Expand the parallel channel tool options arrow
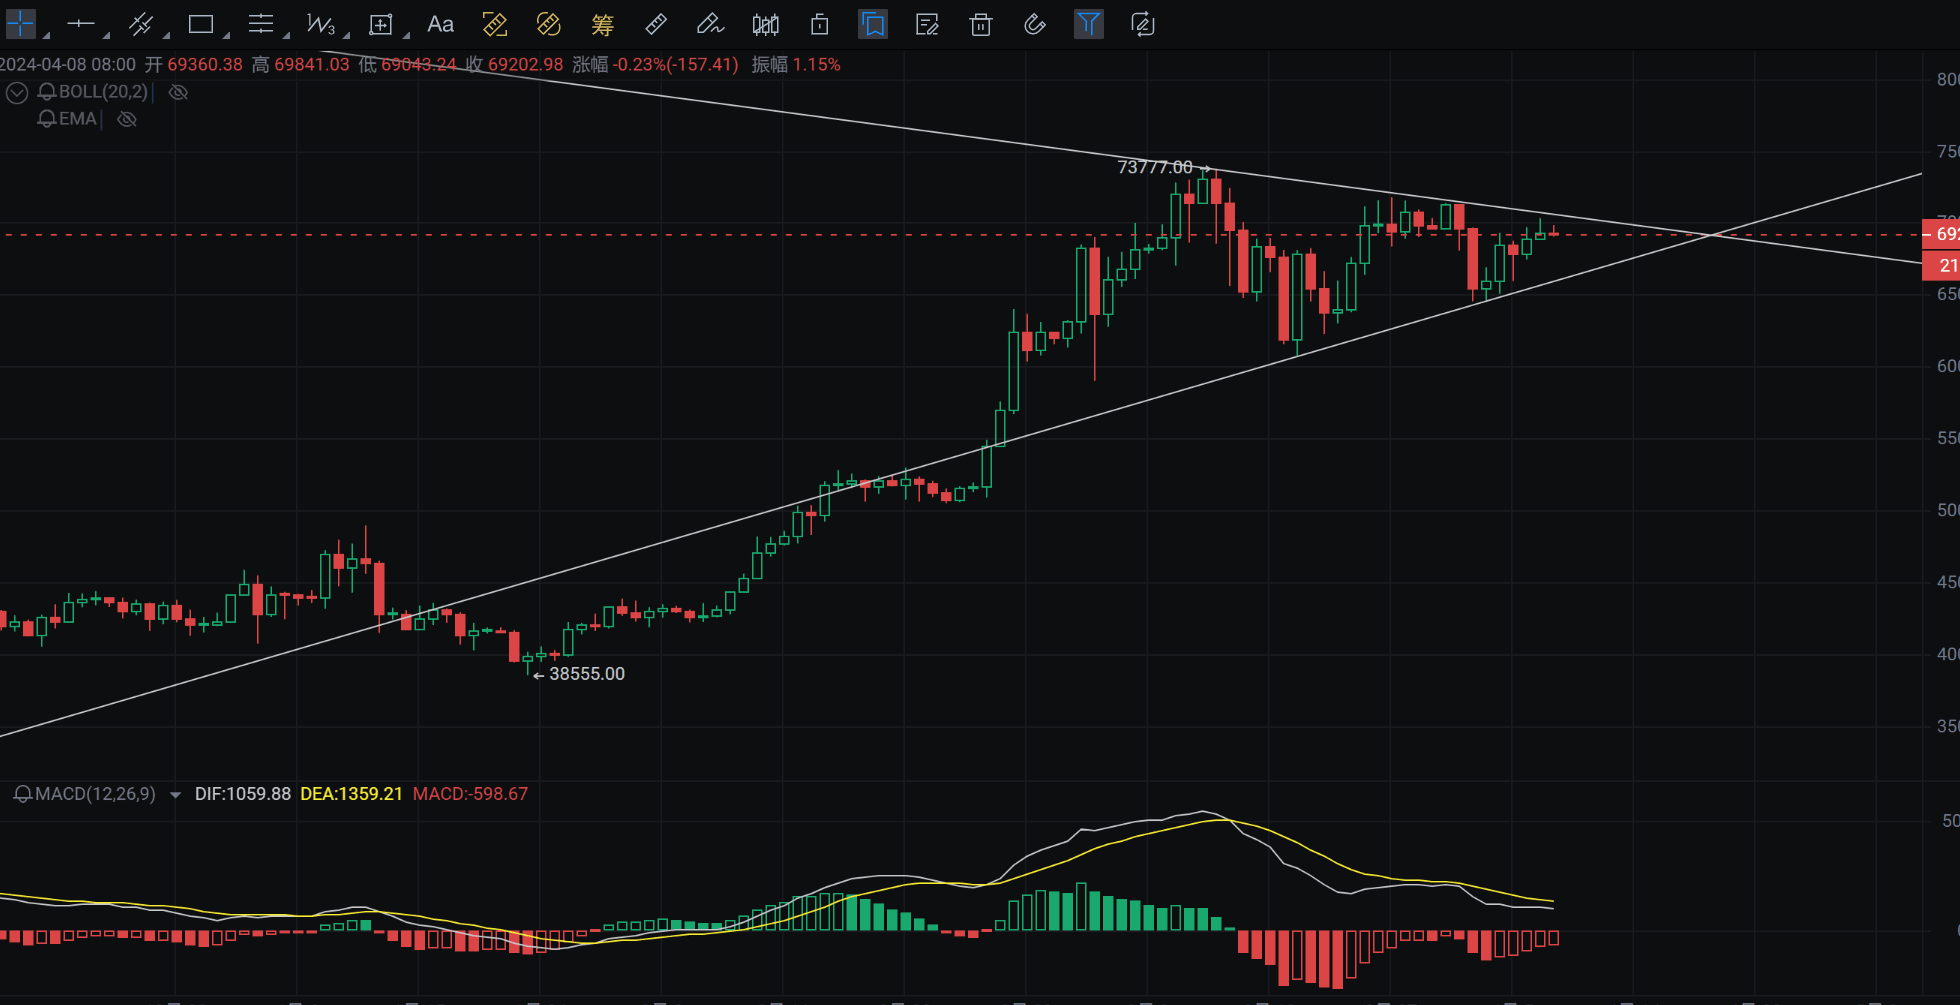The height and width of the screenshot is (1005, 1960). pyautogui.click(x=166, y=36)
